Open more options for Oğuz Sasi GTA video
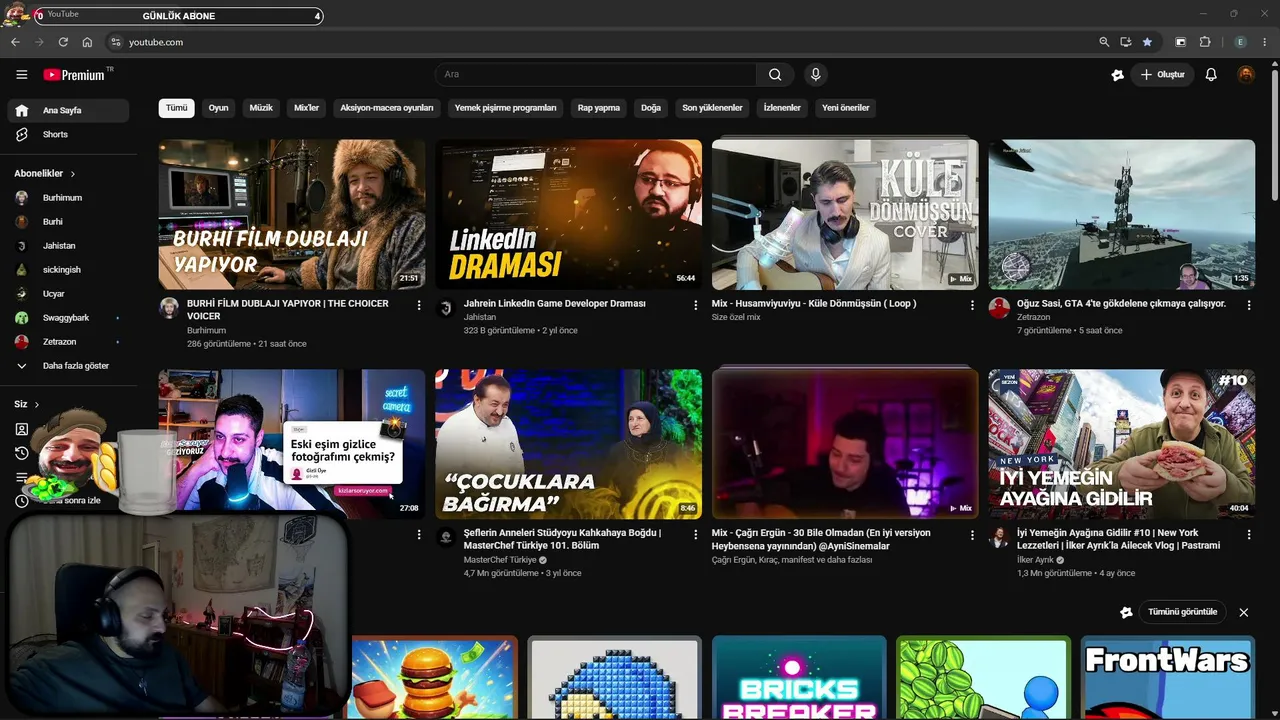The image size is (1280, 720). click(x=1249, y=305)
